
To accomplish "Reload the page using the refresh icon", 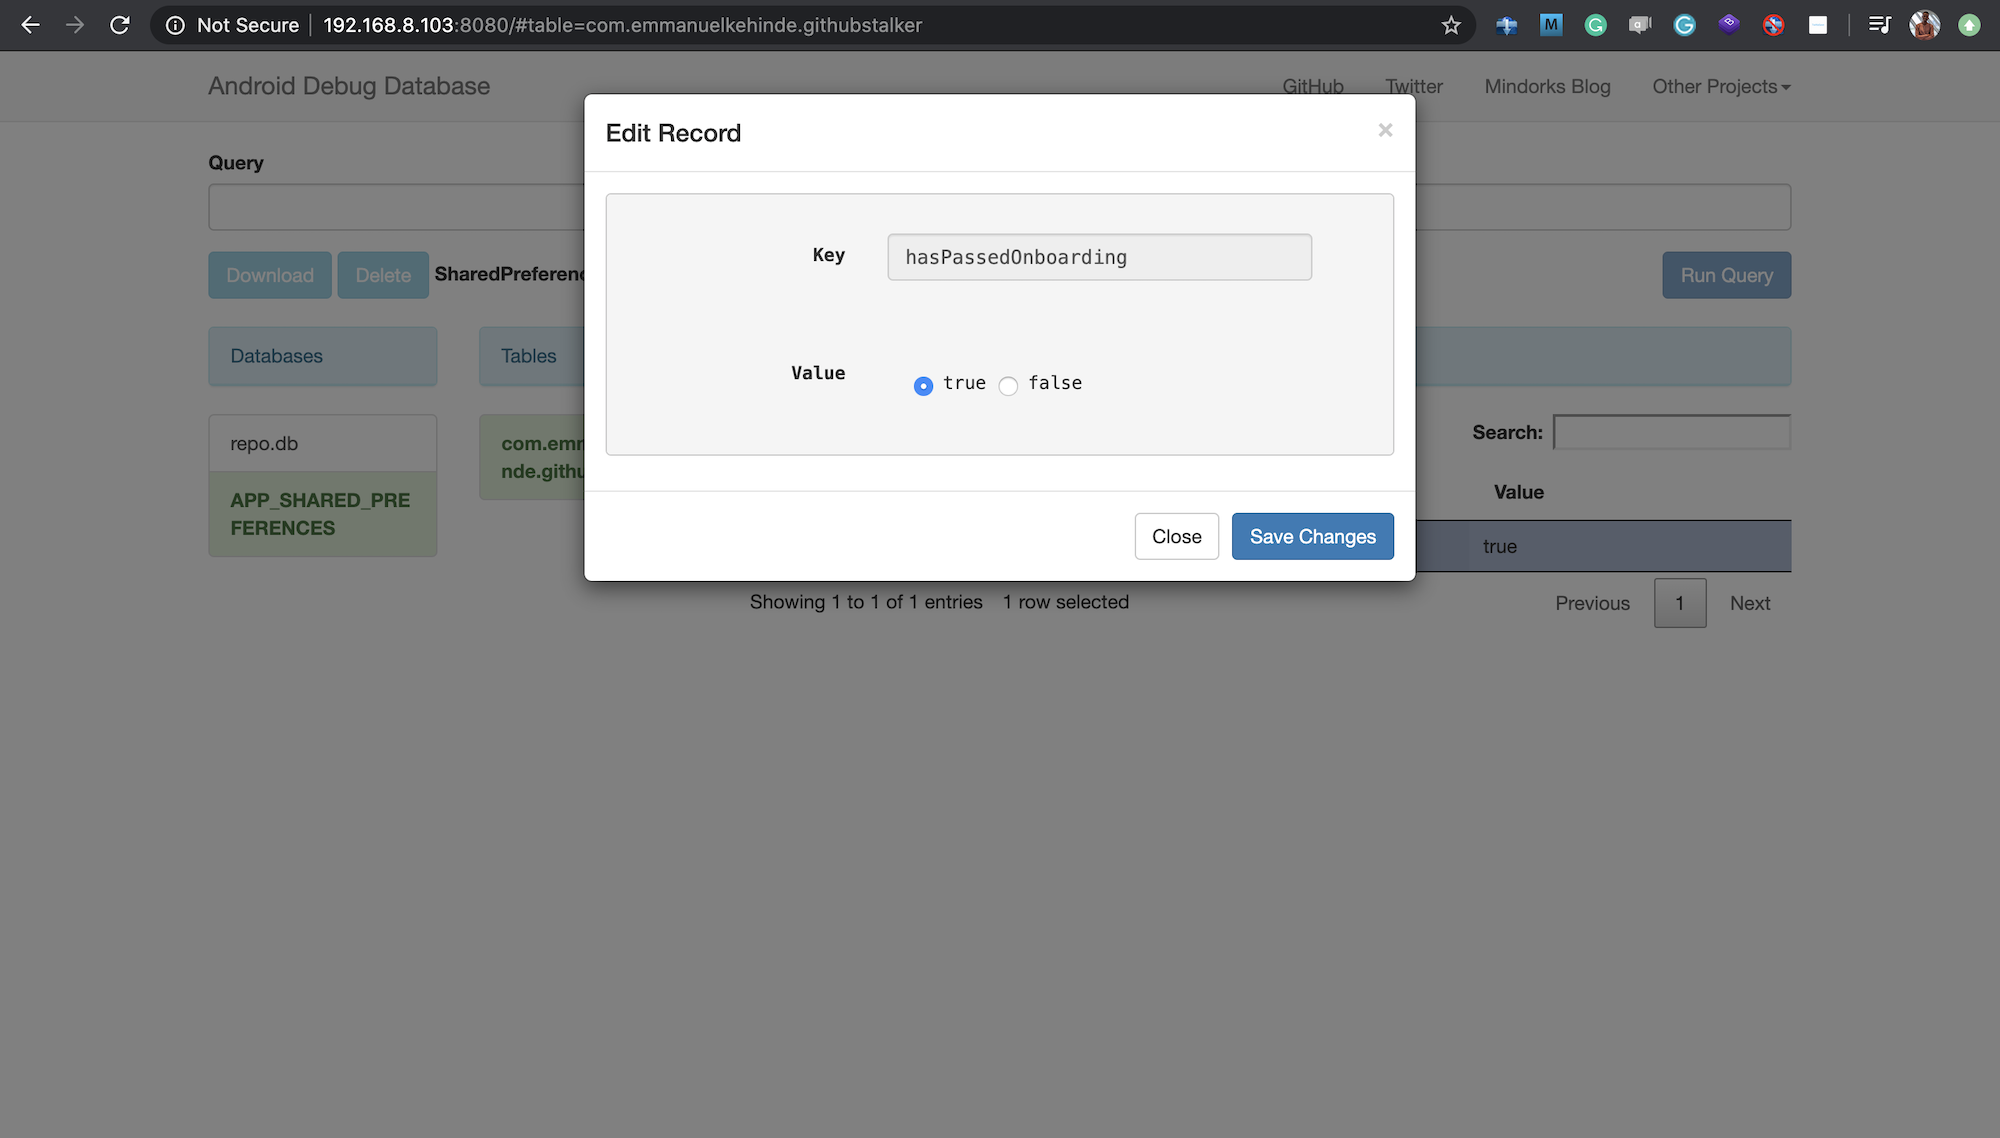I will (120, 25).
